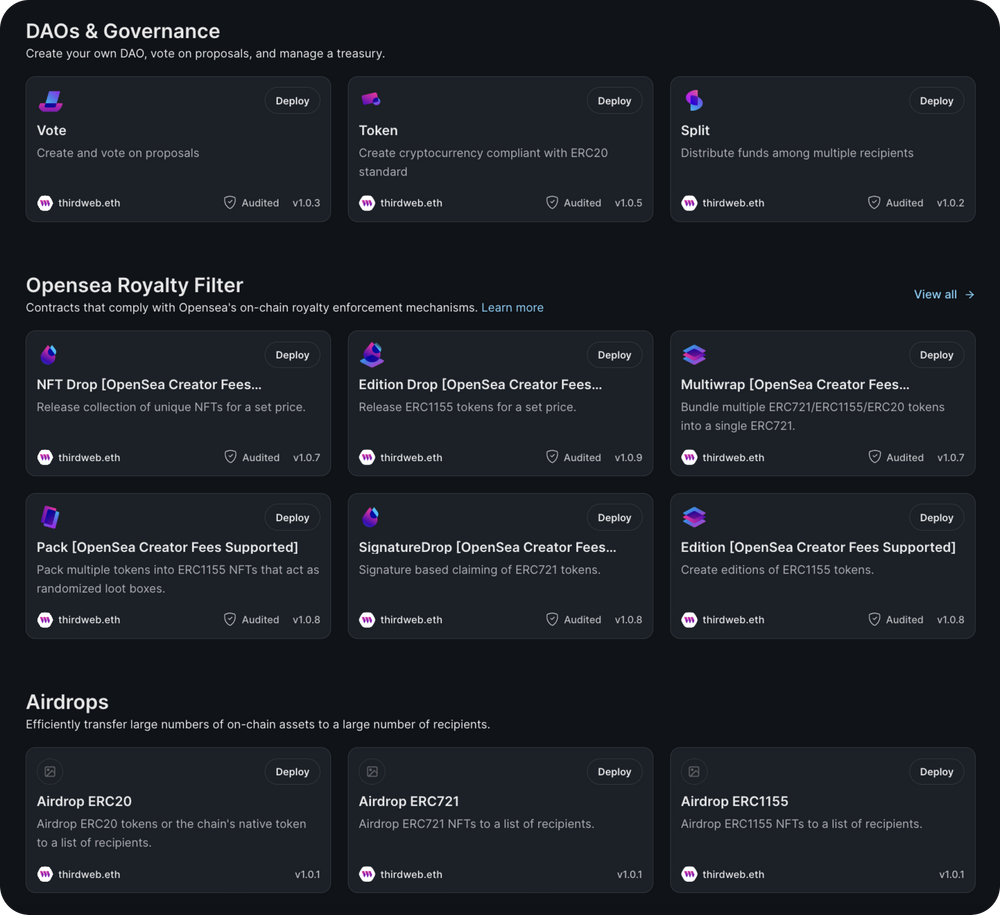Viewport: 1000px width, 915px height.
Task: Click the Pack contract icon
Action: (50, 518)
